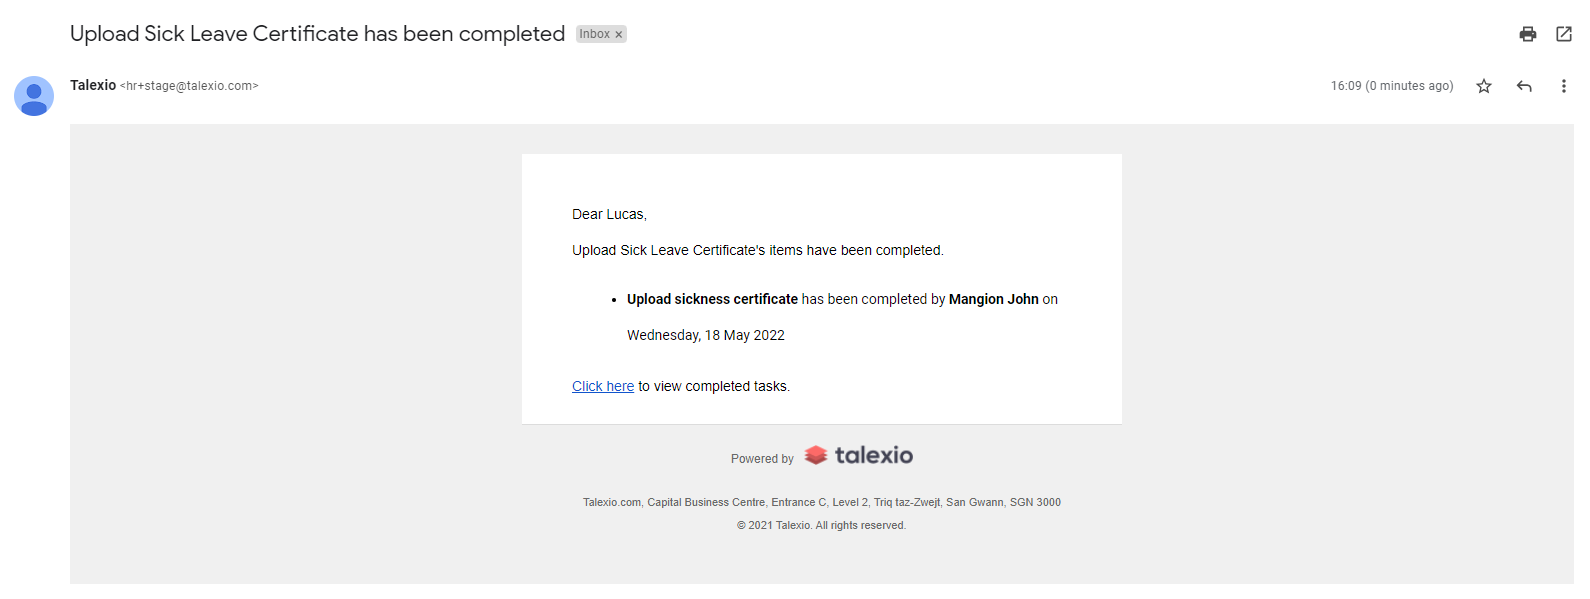The image size is (1590, 599).
Task: Click the Talexio sender name
Action: pyautogui.click(x=93, y=85)
